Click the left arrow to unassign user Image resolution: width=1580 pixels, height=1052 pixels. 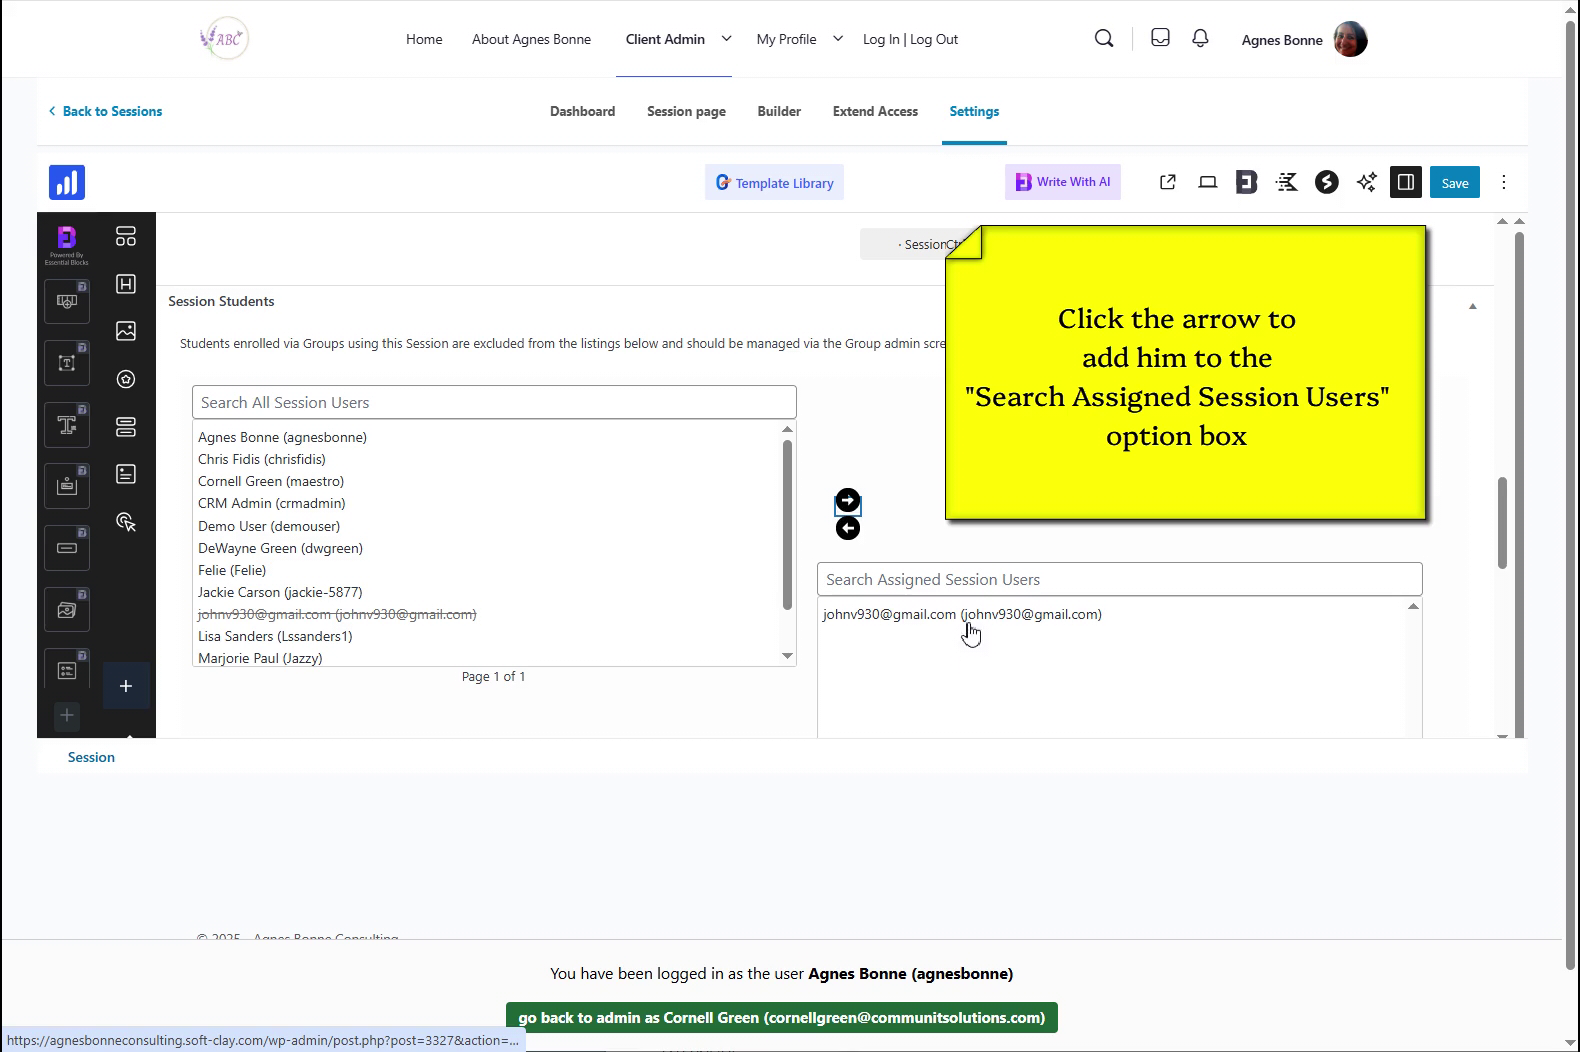point(847,529)
